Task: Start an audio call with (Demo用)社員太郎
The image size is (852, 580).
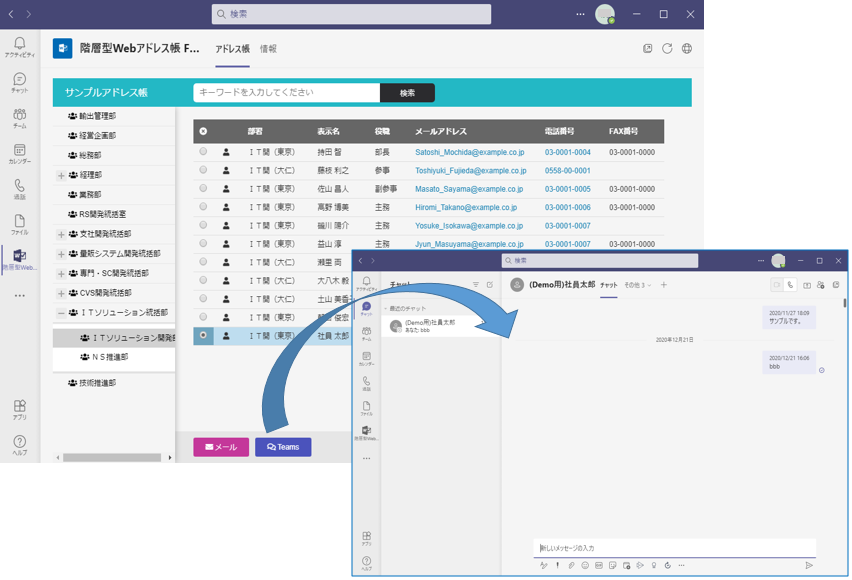Action: (x=790, y=285)
